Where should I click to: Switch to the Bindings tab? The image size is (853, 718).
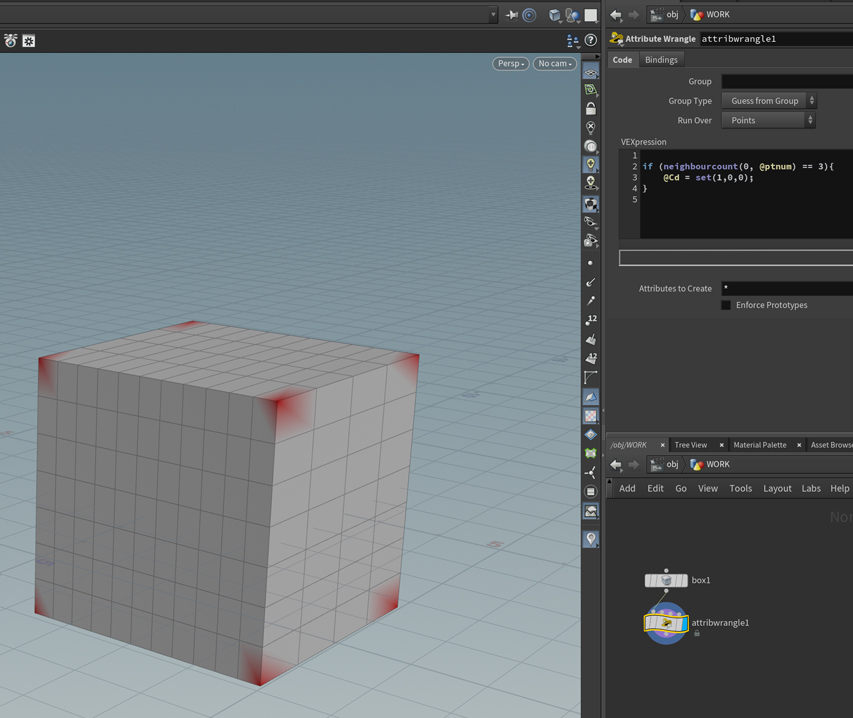[661, 60]
